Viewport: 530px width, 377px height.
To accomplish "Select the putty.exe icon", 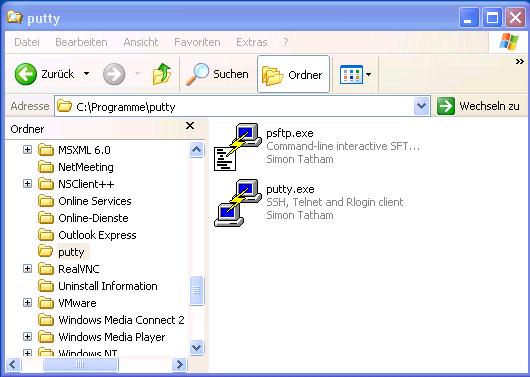I will tap(238, 203).
